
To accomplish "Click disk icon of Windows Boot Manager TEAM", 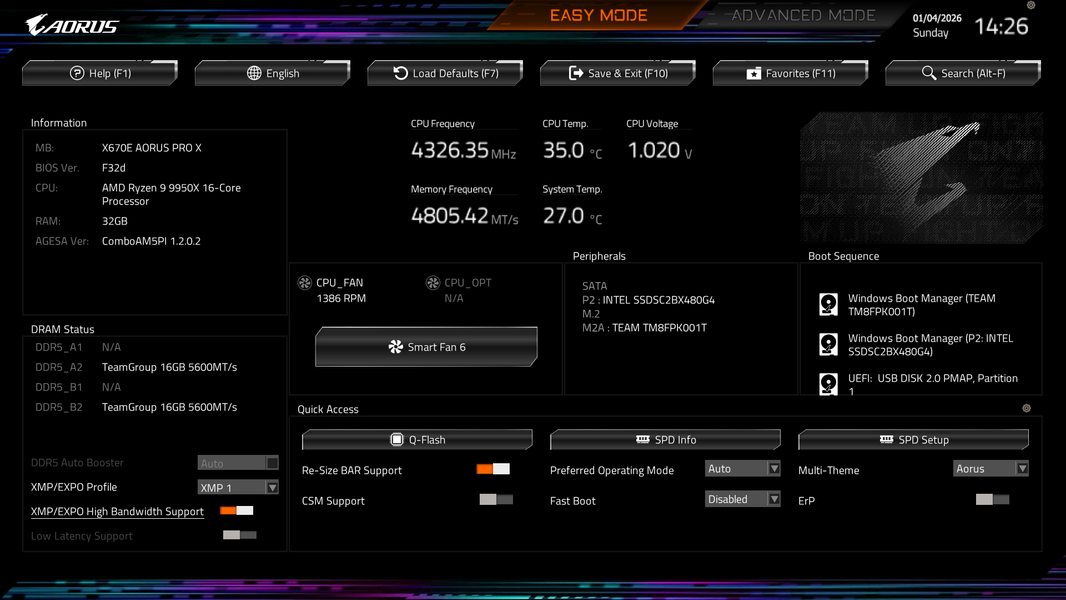I will click(828, 304).
